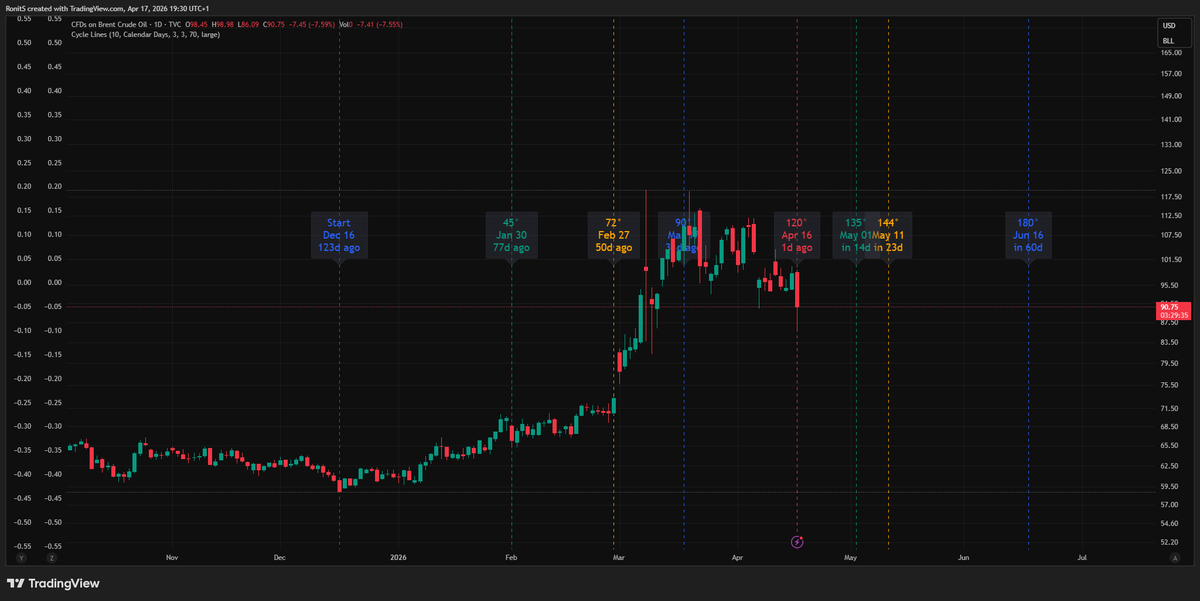Switch the price unit to BLL

pos(1169,41)
